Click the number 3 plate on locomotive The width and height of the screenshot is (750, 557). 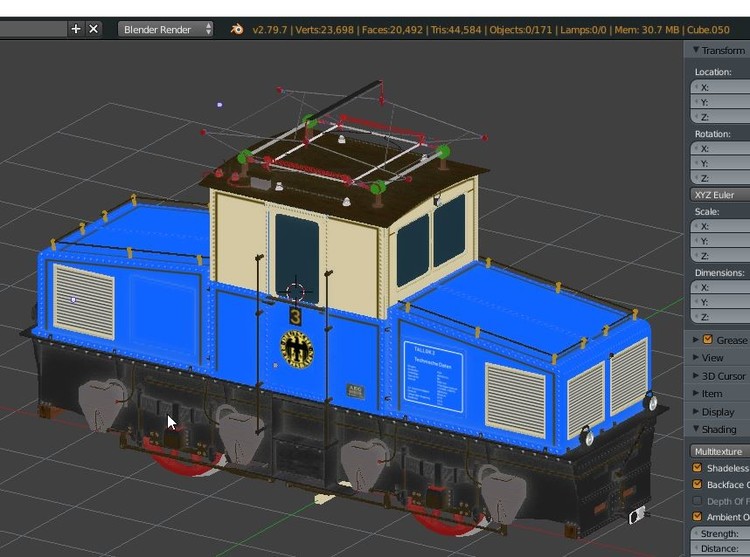point(295,316)
